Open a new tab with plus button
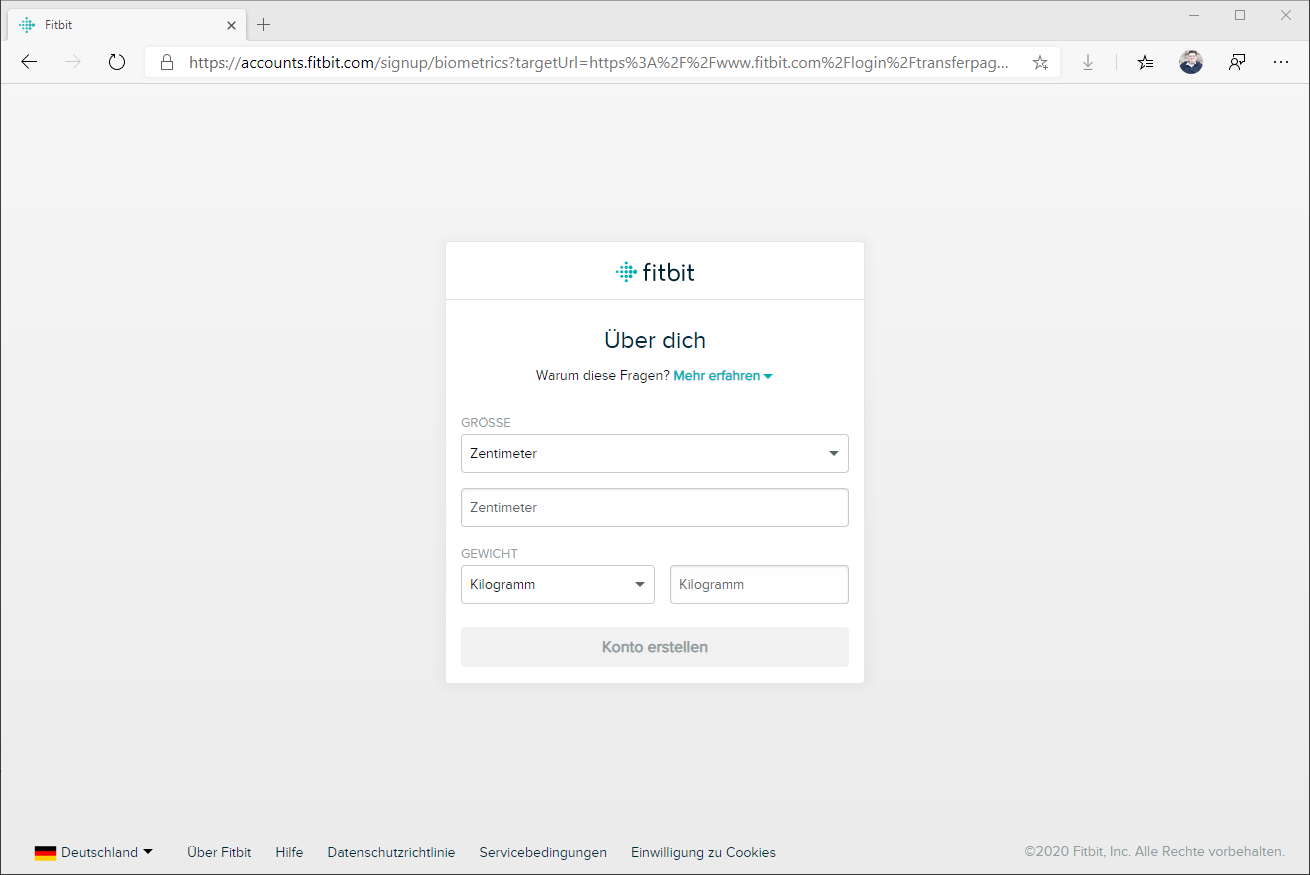1310x875 pixels. [x=264, y=24]
